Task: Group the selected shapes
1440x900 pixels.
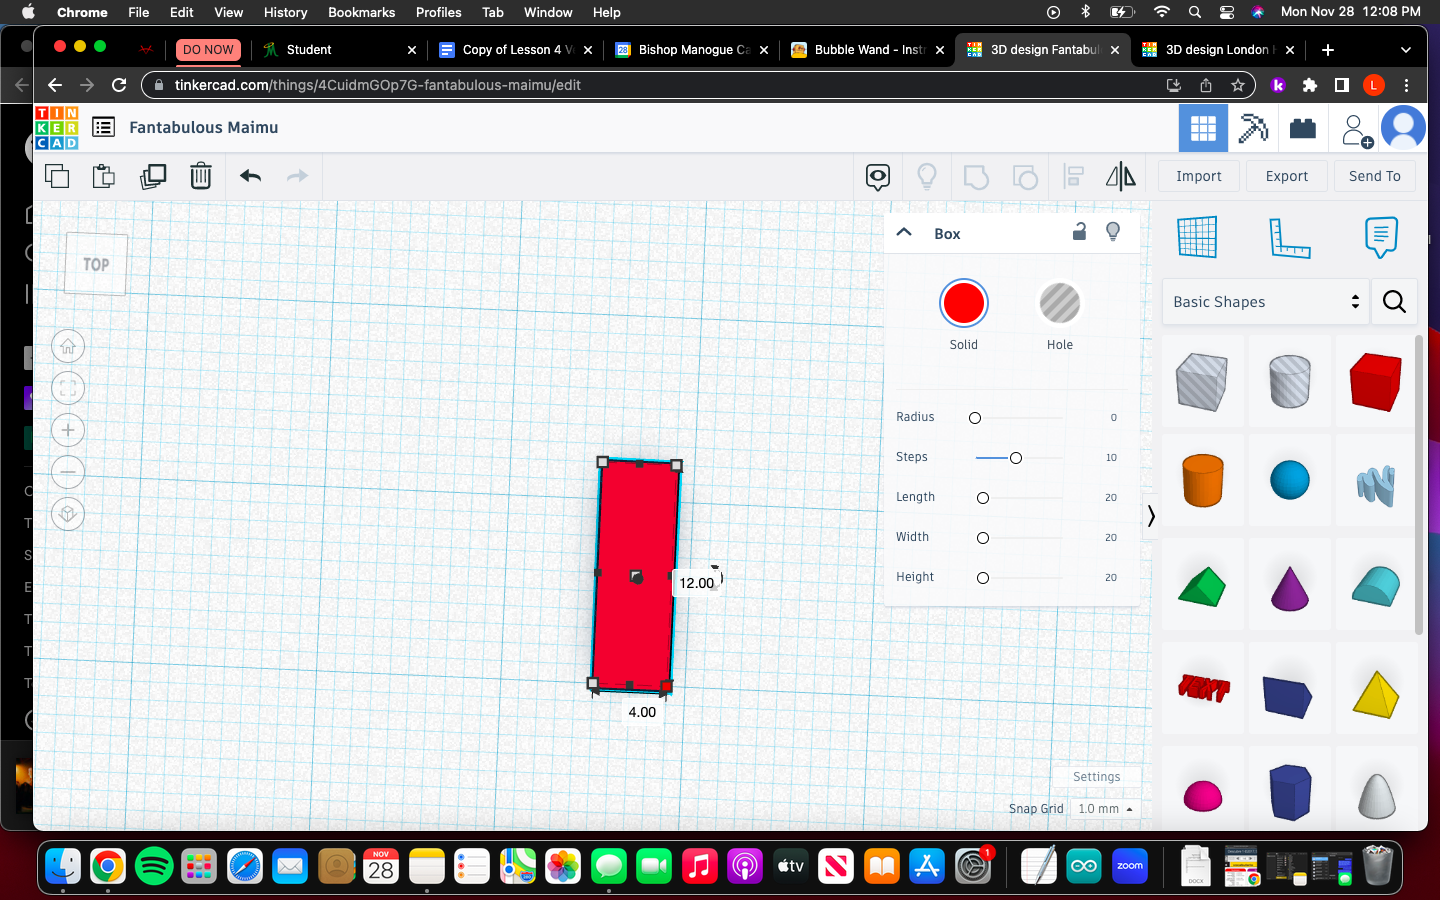Action: click(x=976, y=177)
